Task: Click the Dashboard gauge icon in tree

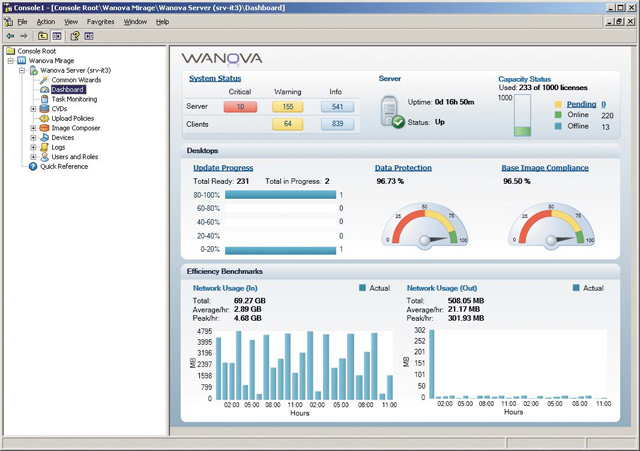Action: coord(44,89)
